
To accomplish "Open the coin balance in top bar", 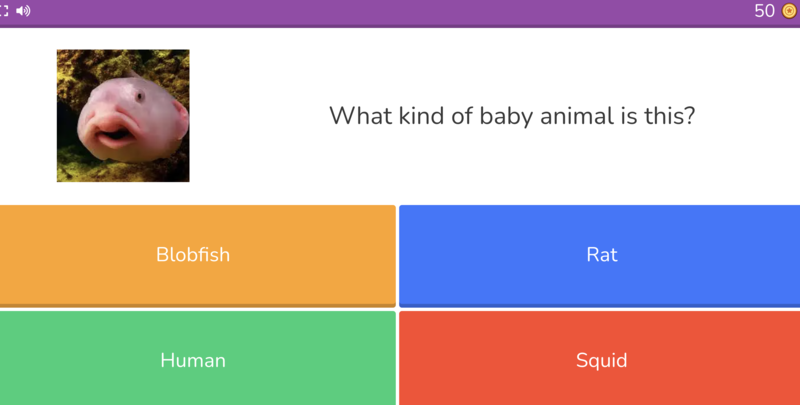I will coord(775,11).
